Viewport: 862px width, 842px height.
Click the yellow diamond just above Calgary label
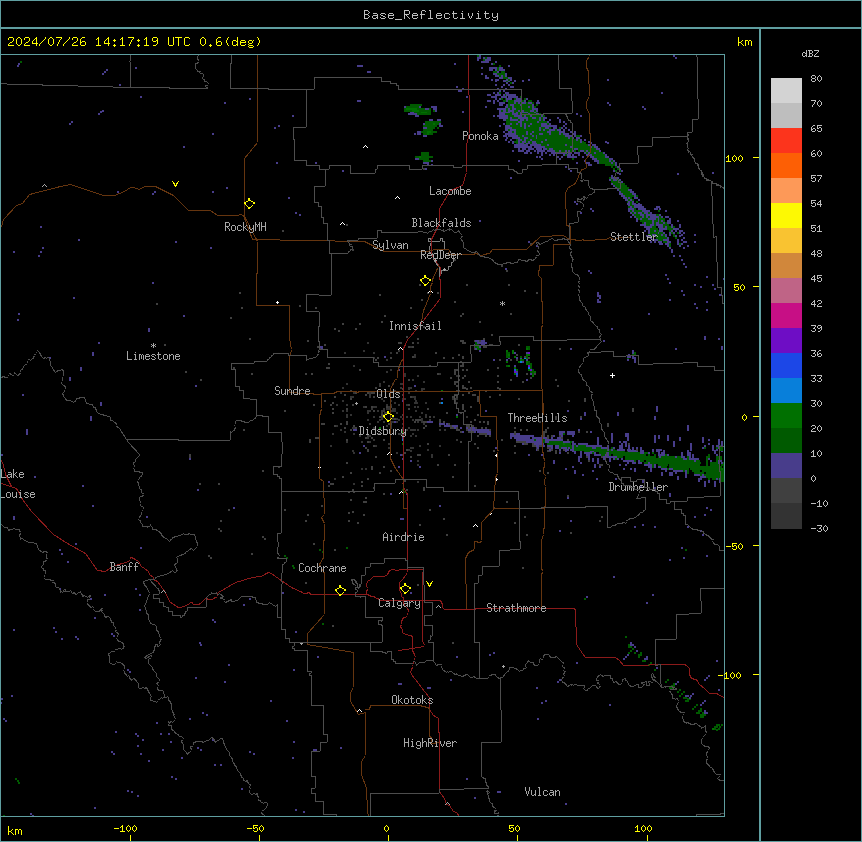pos(405,589)
